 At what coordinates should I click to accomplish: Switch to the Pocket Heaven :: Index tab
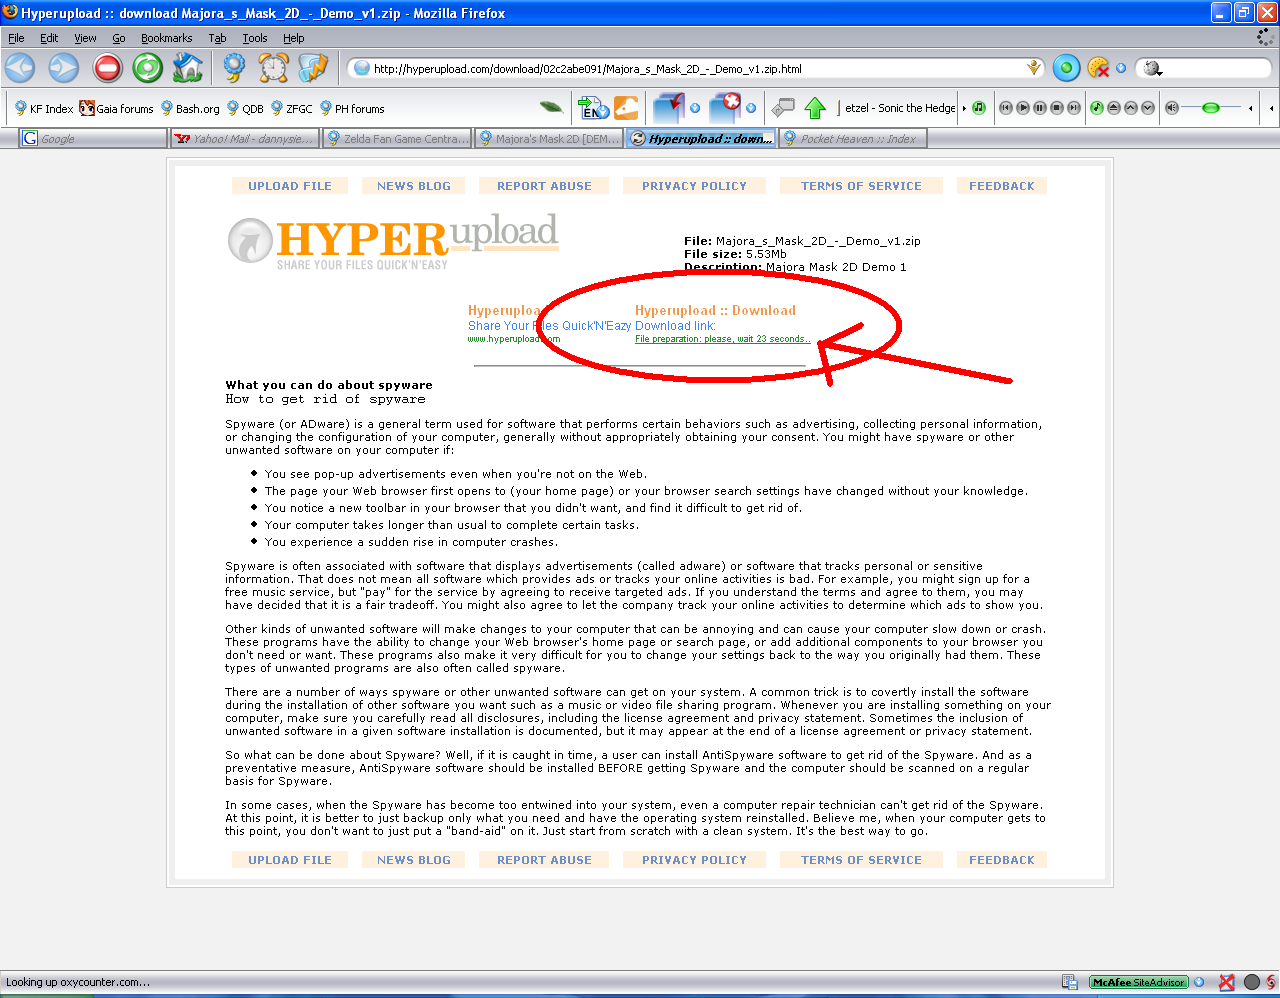click(x=853, y=139)
